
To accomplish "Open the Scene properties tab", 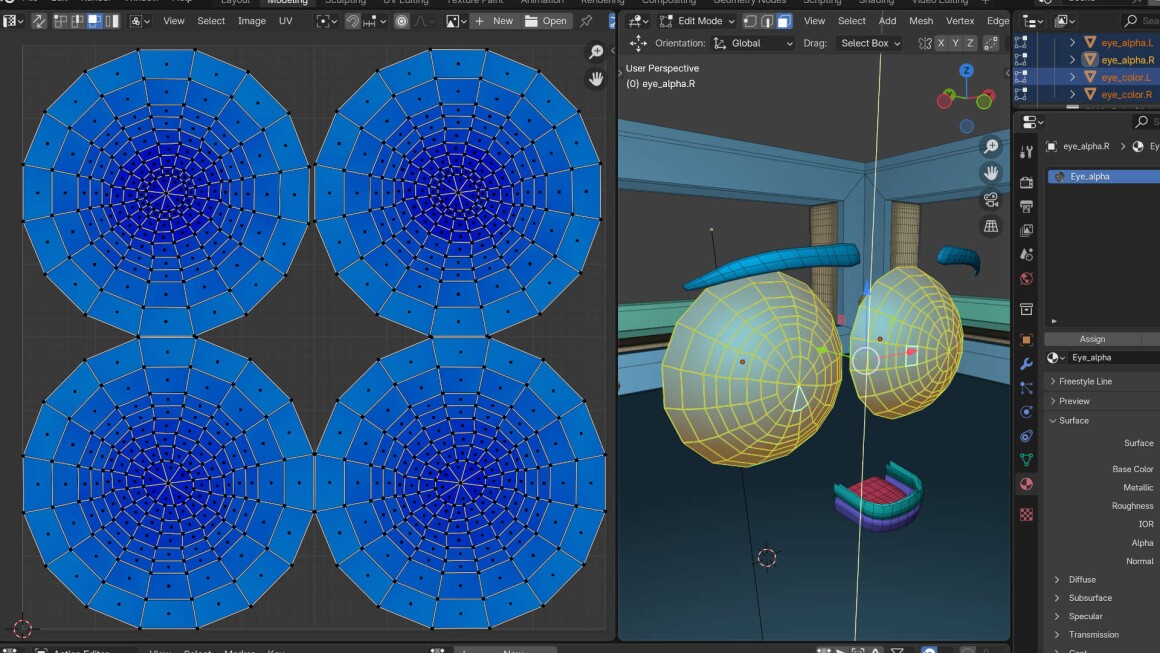I will pyautogui.click(x=1026, y=254).
